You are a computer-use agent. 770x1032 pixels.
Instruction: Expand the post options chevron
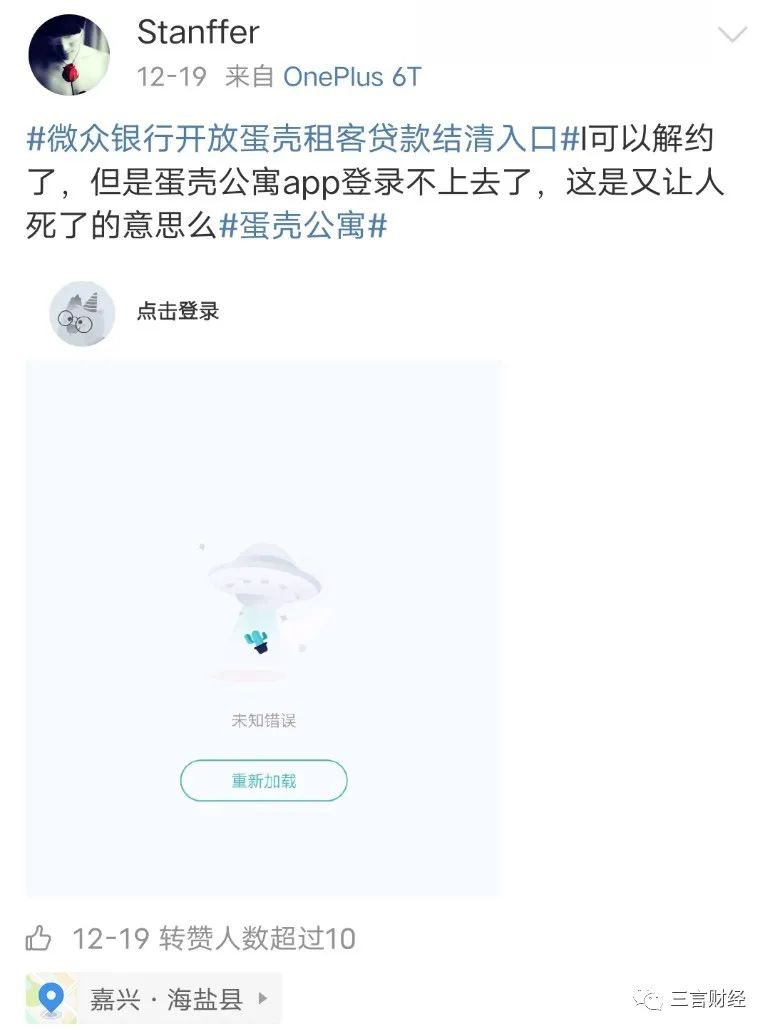[732, 34]
